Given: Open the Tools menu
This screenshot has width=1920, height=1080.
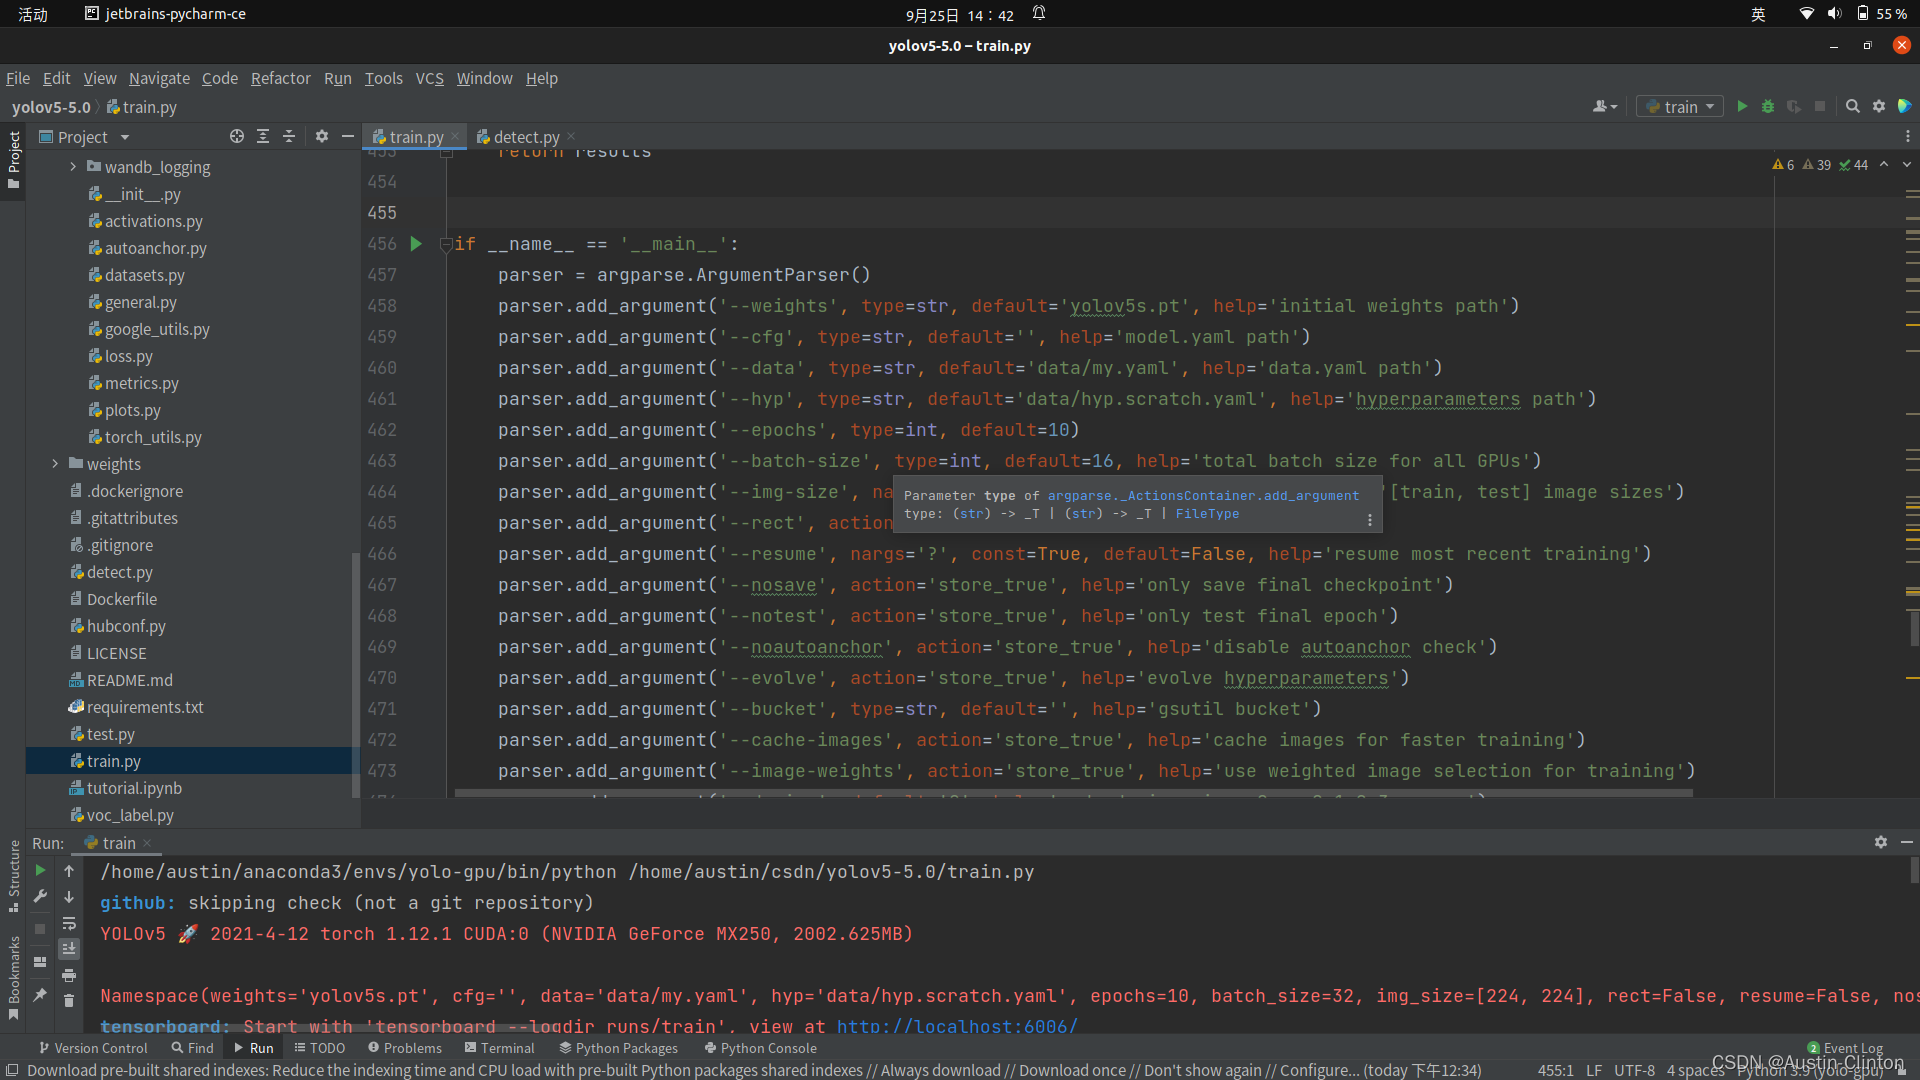Looking at the screenshot, I should tap(383, 78).
